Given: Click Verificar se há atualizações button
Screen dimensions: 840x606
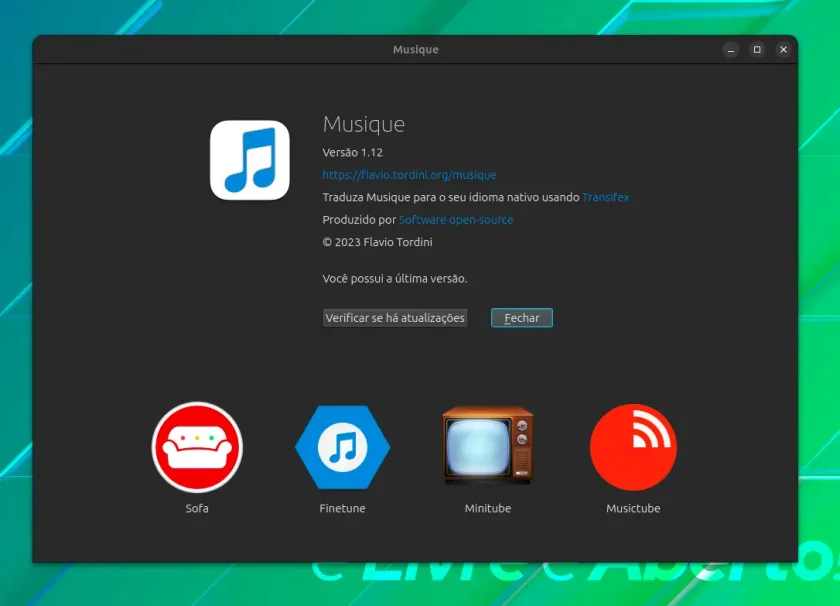Looking at the screenshot, I should tap(395, 318).
